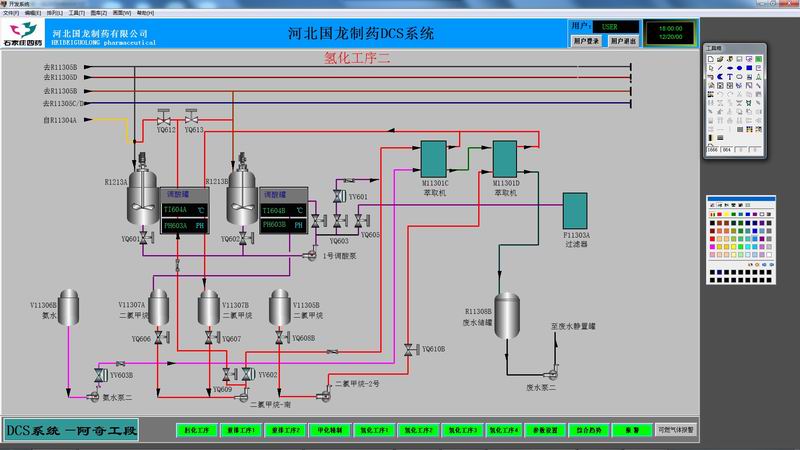Select the filled blue rectangle tool
The height and width of the screenshot is (450, 800).
click(749, 68)
